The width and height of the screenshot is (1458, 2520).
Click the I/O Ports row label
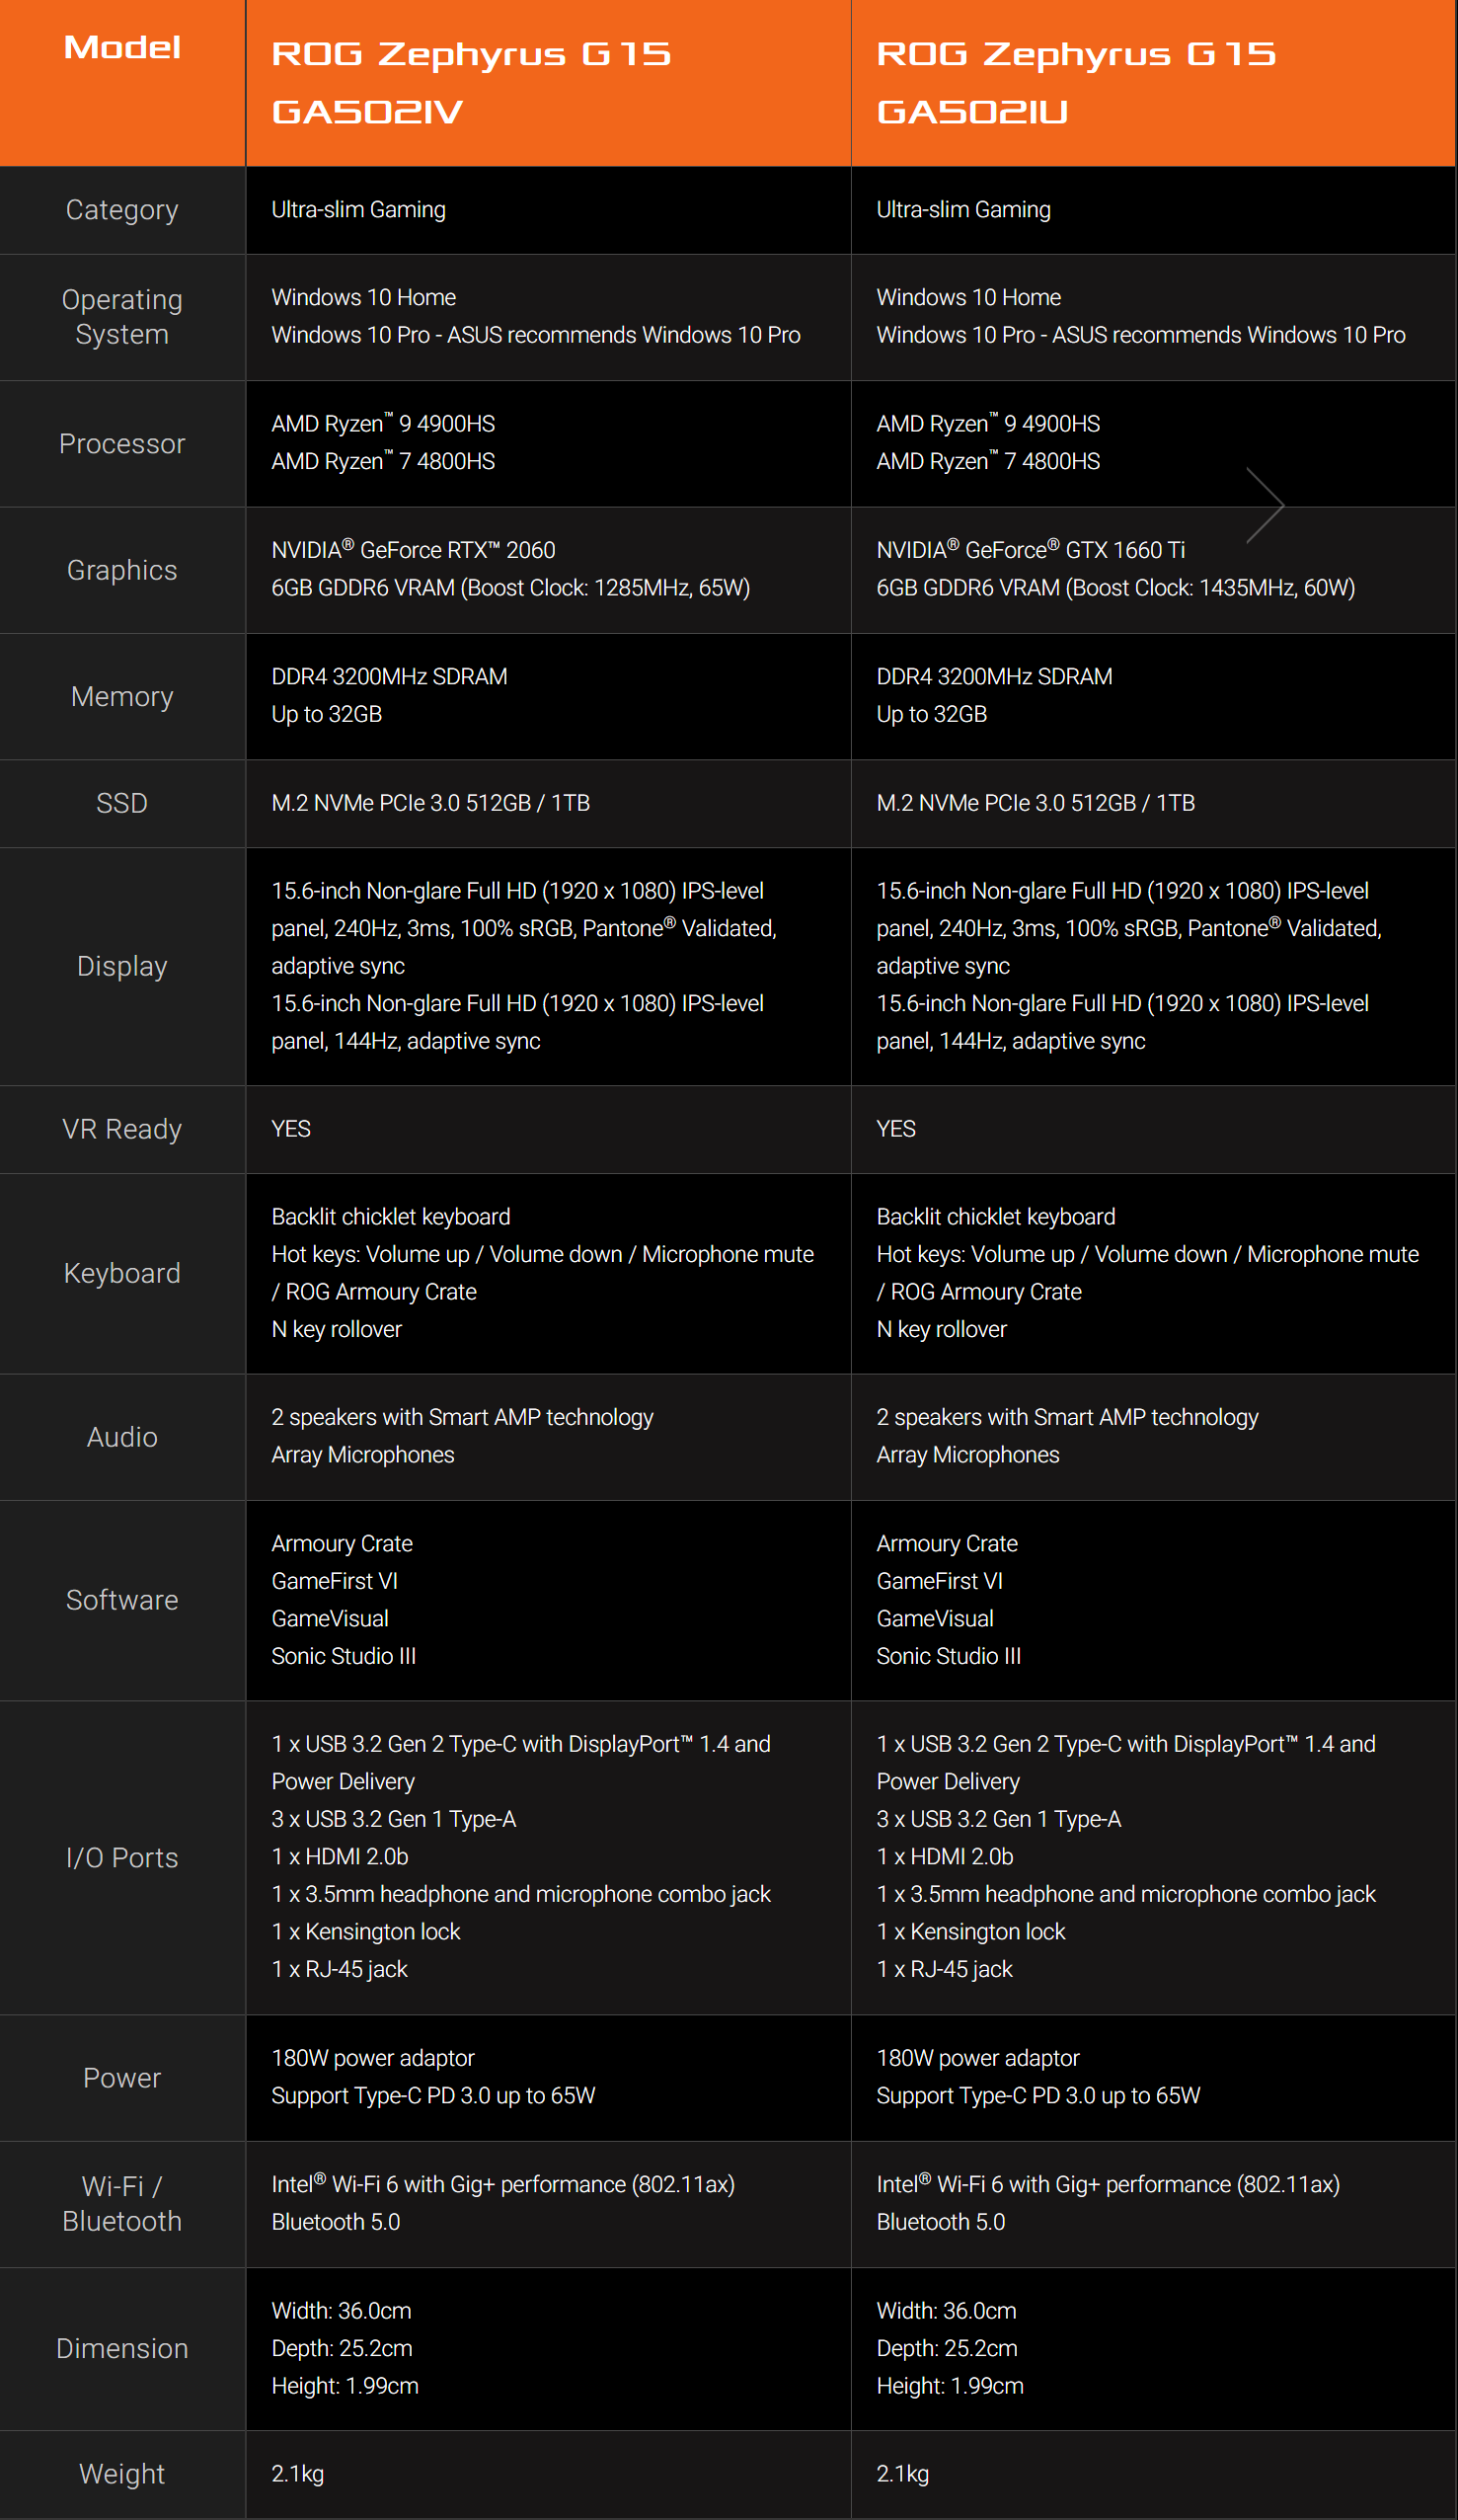point(122,1858)
